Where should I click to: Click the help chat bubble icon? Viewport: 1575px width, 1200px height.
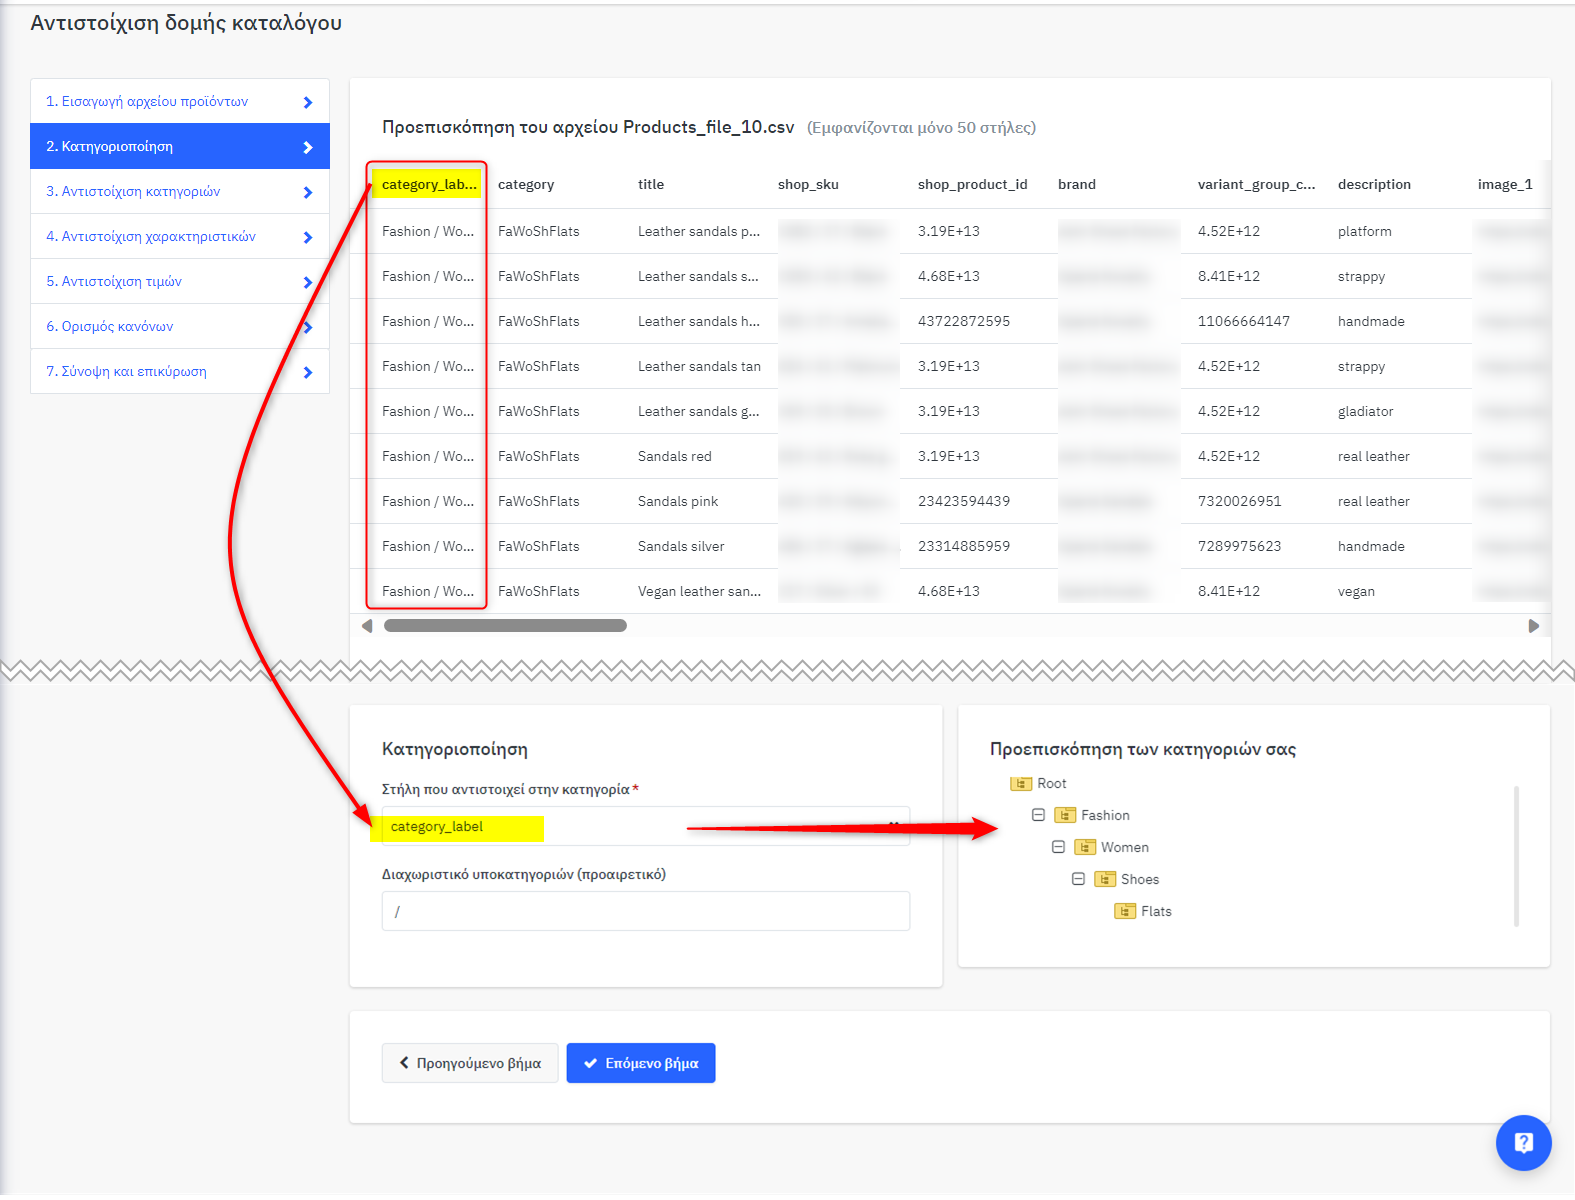(x=1523, y=1142)
